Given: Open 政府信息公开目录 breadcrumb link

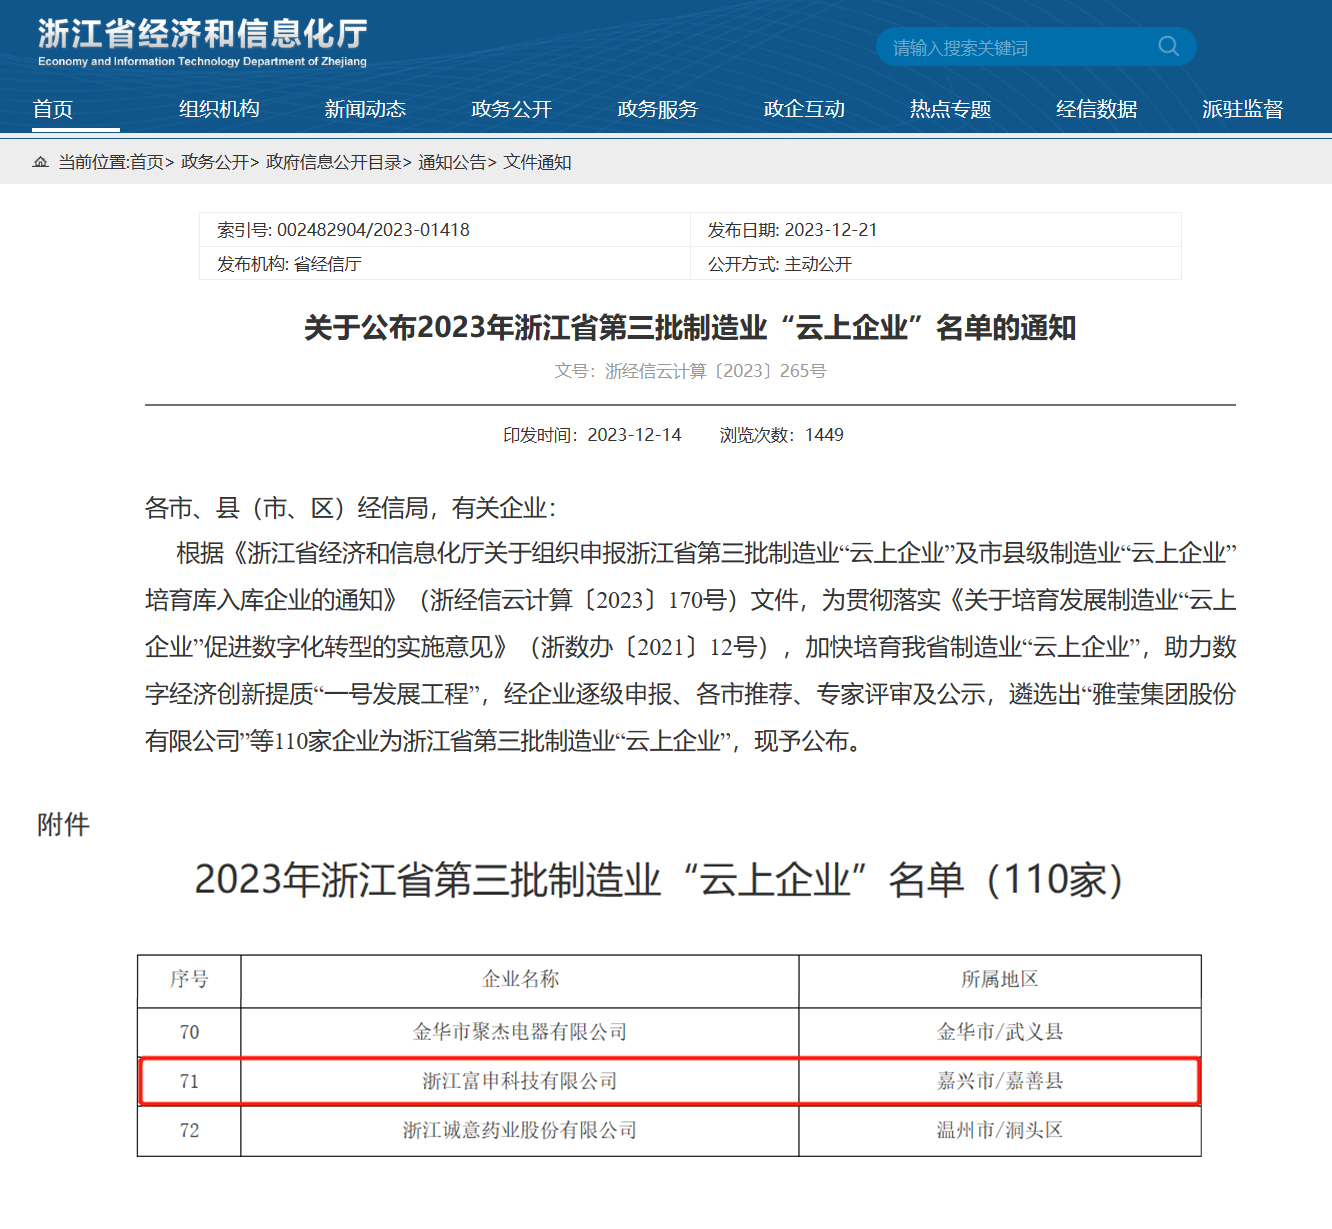Looking at the screenshot, I should (333, 162).
